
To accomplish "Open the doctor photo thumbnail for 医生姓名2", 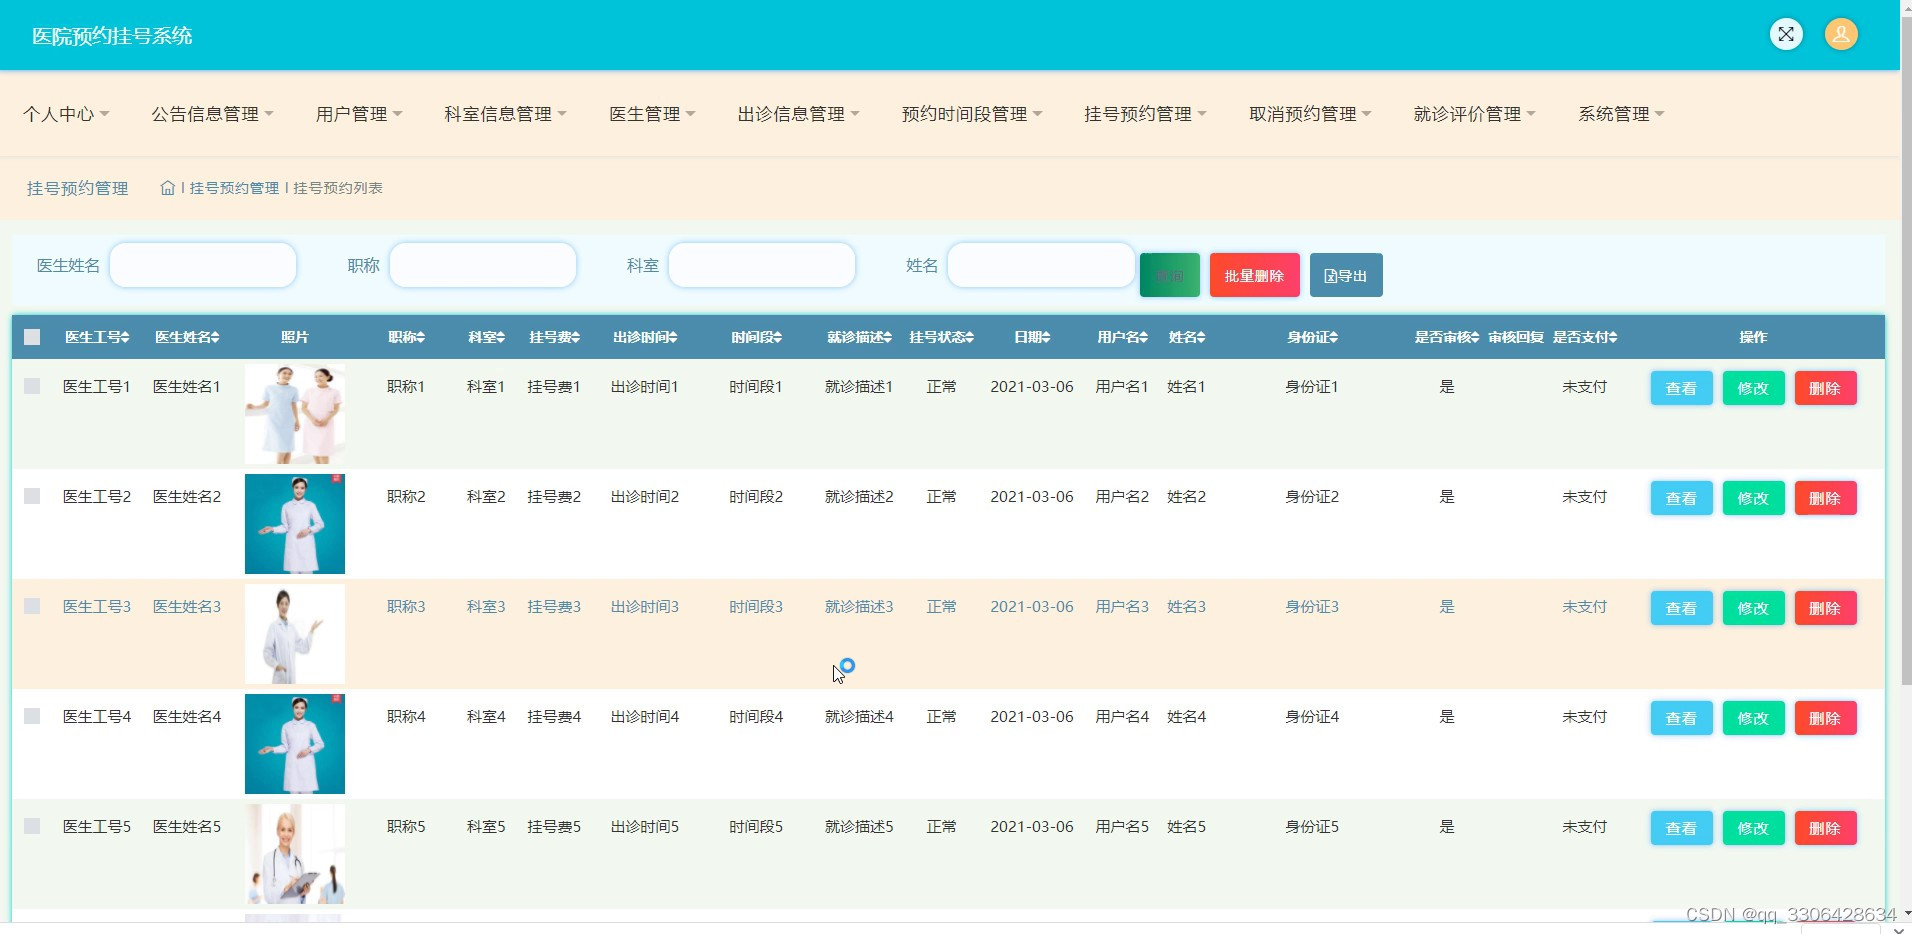I will (x=295, y=524).
